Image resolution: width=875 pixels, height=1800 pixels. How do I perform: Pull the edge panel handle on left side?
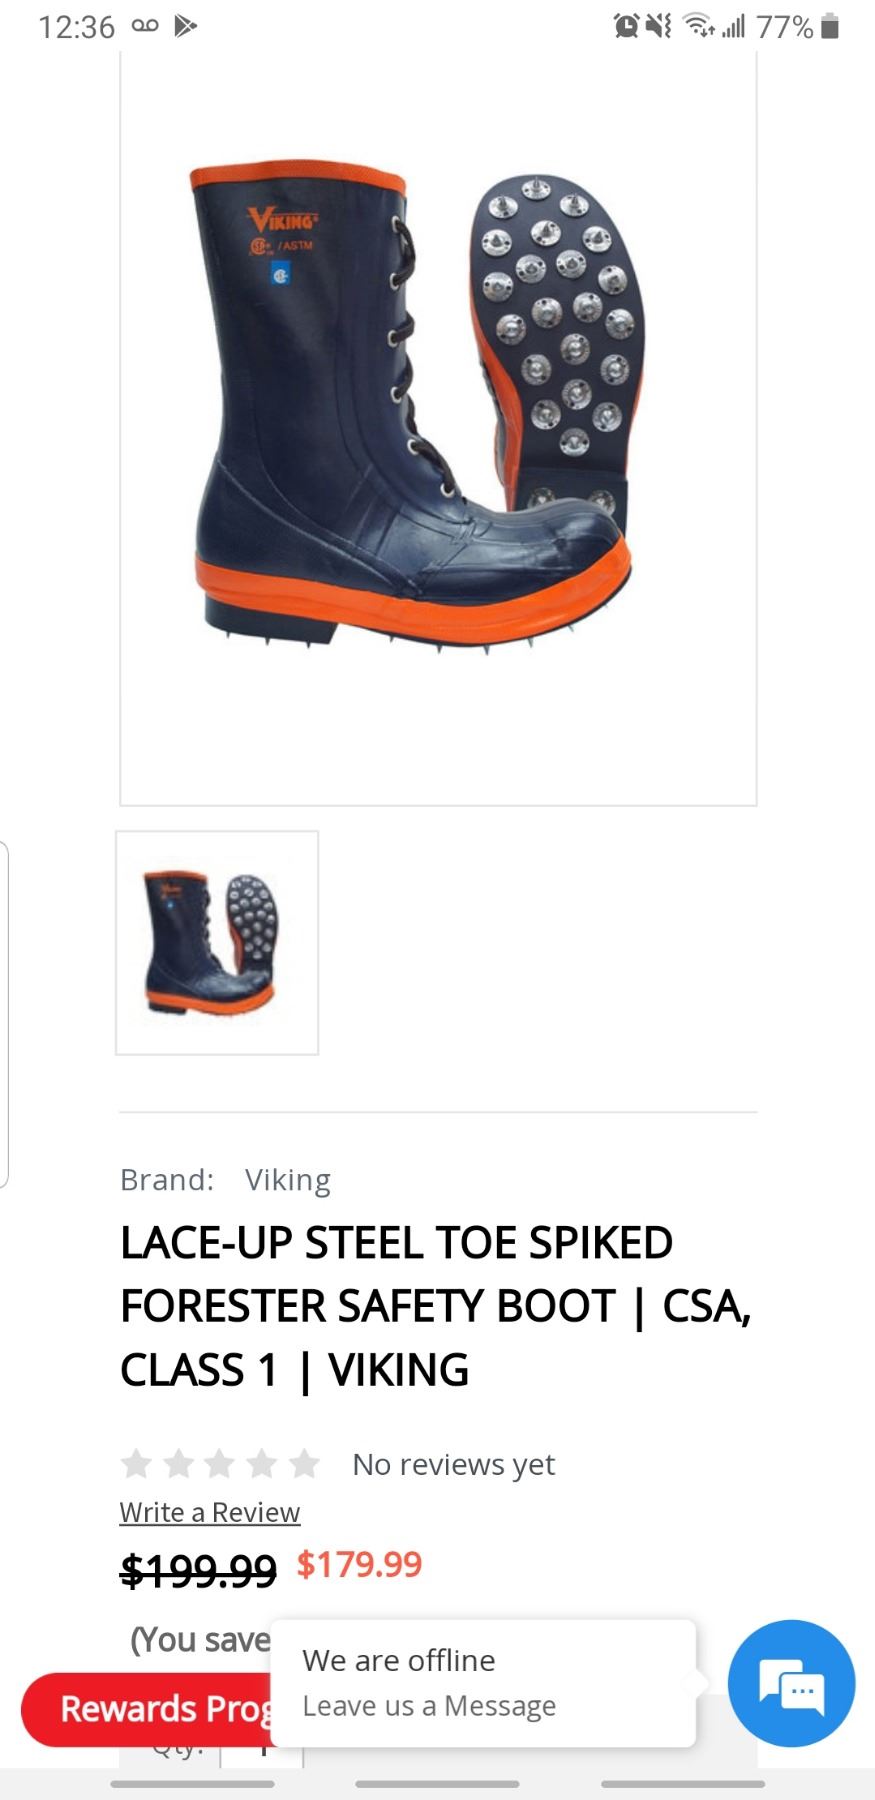coord(4,1015)
